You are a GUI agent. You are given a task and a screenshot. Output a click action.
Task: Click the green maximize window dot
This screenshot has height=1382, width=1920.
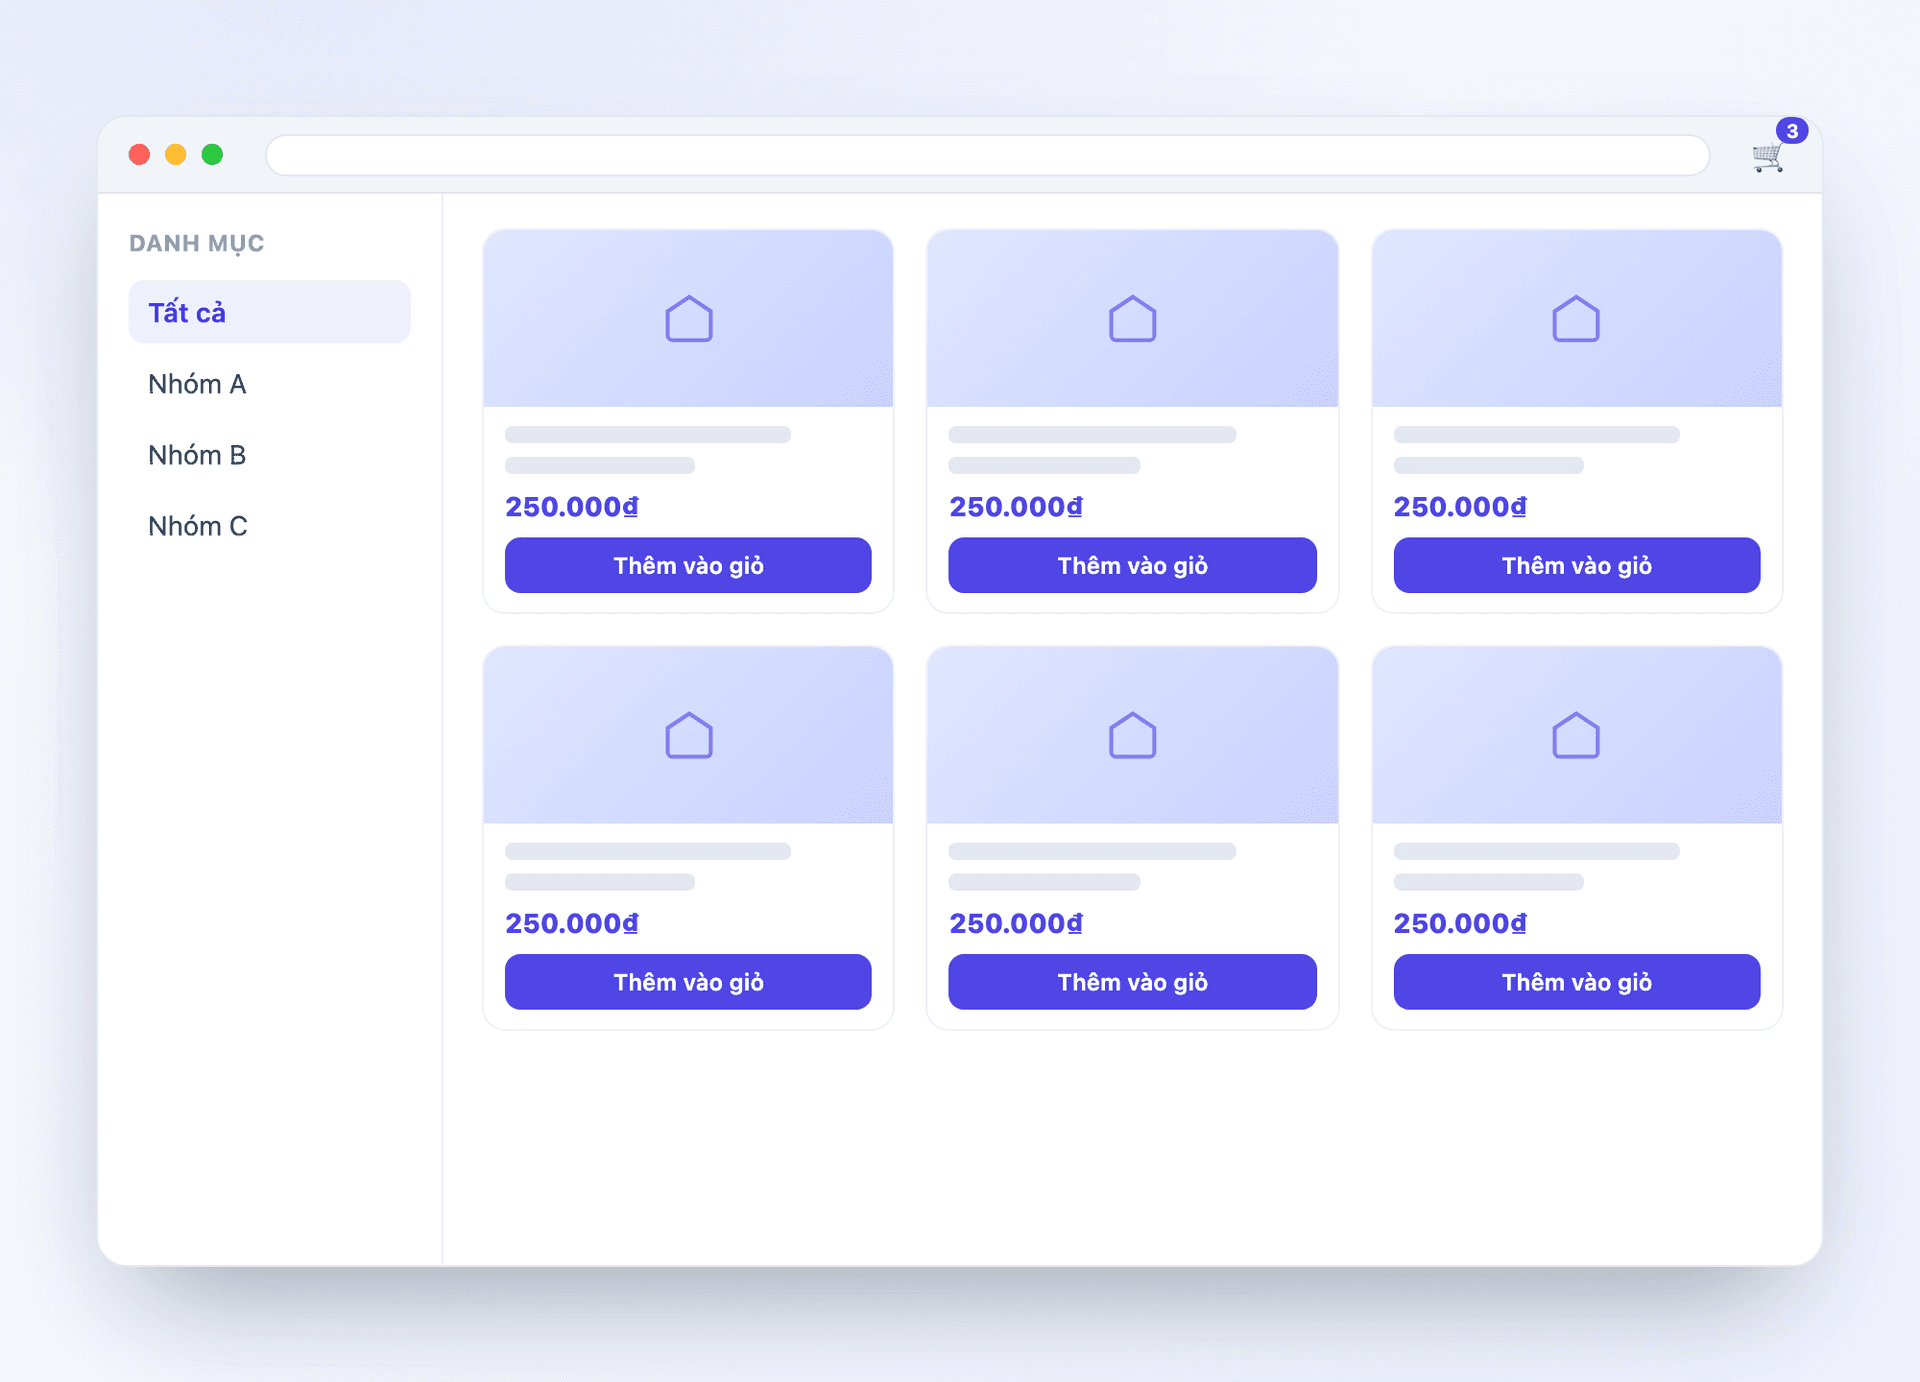(x=212, y=155)
